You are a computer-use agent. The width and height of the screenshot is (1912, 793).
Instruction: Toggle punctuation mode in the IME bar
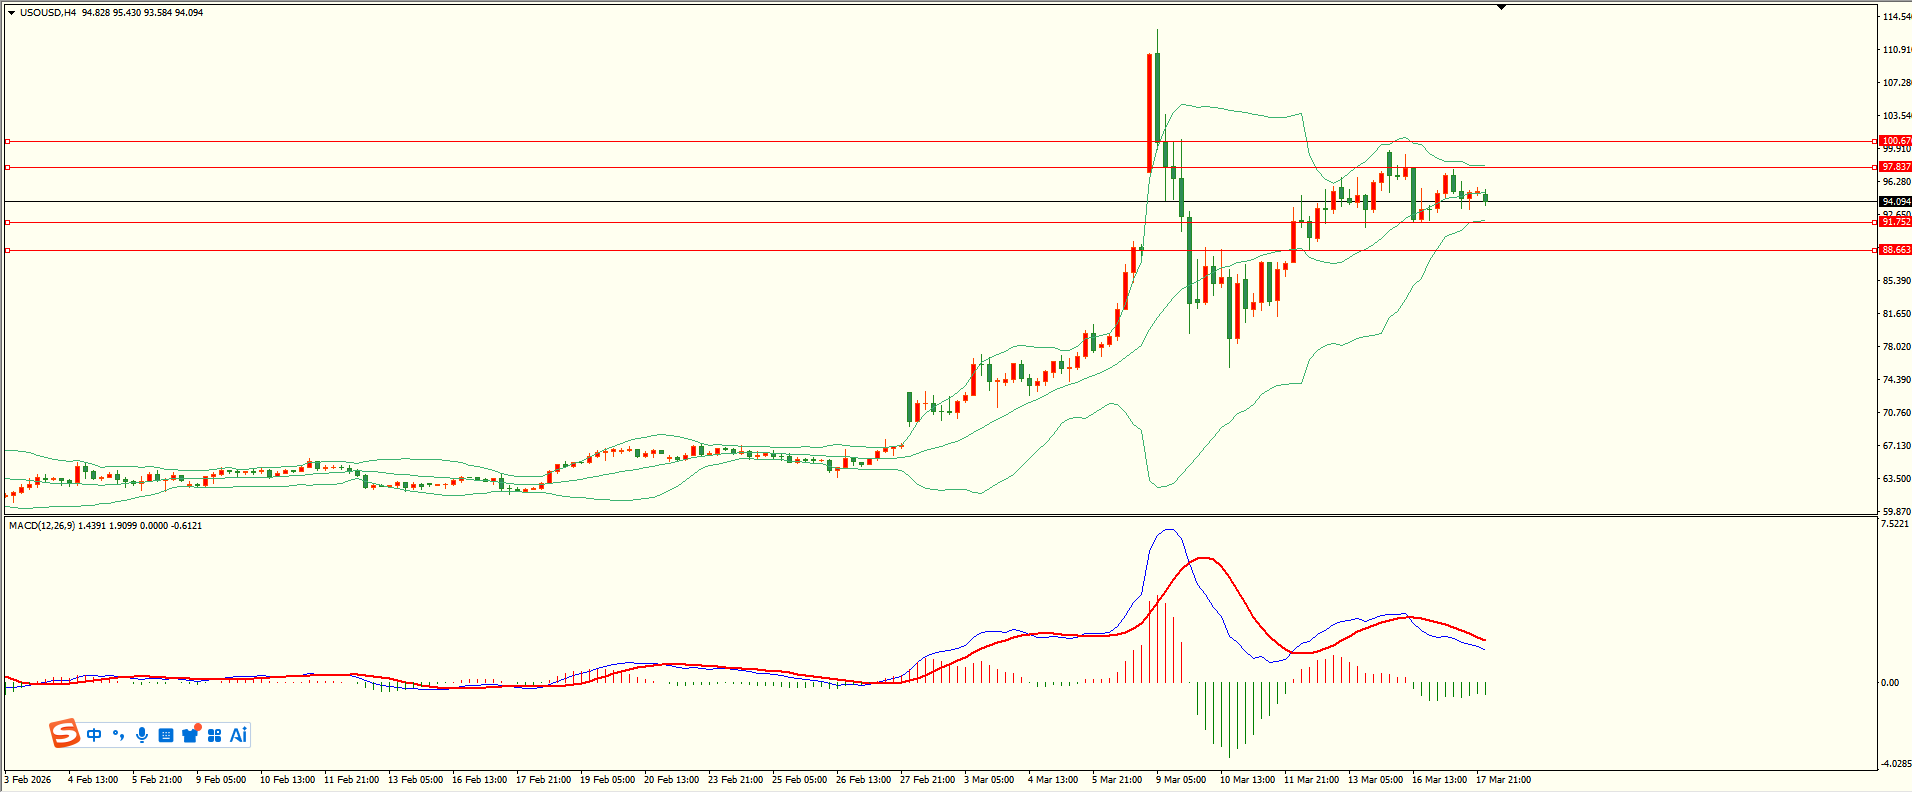click(118, 735)
